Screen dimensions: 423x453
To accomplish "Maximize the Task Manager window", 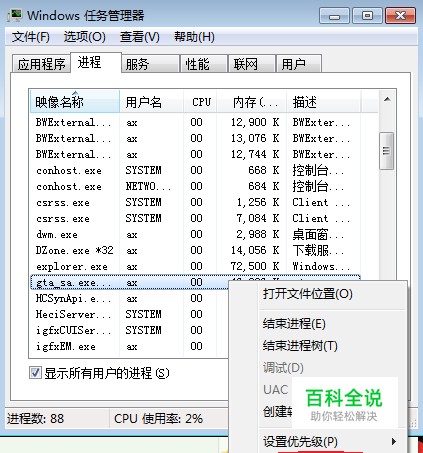I will [367, 16].
